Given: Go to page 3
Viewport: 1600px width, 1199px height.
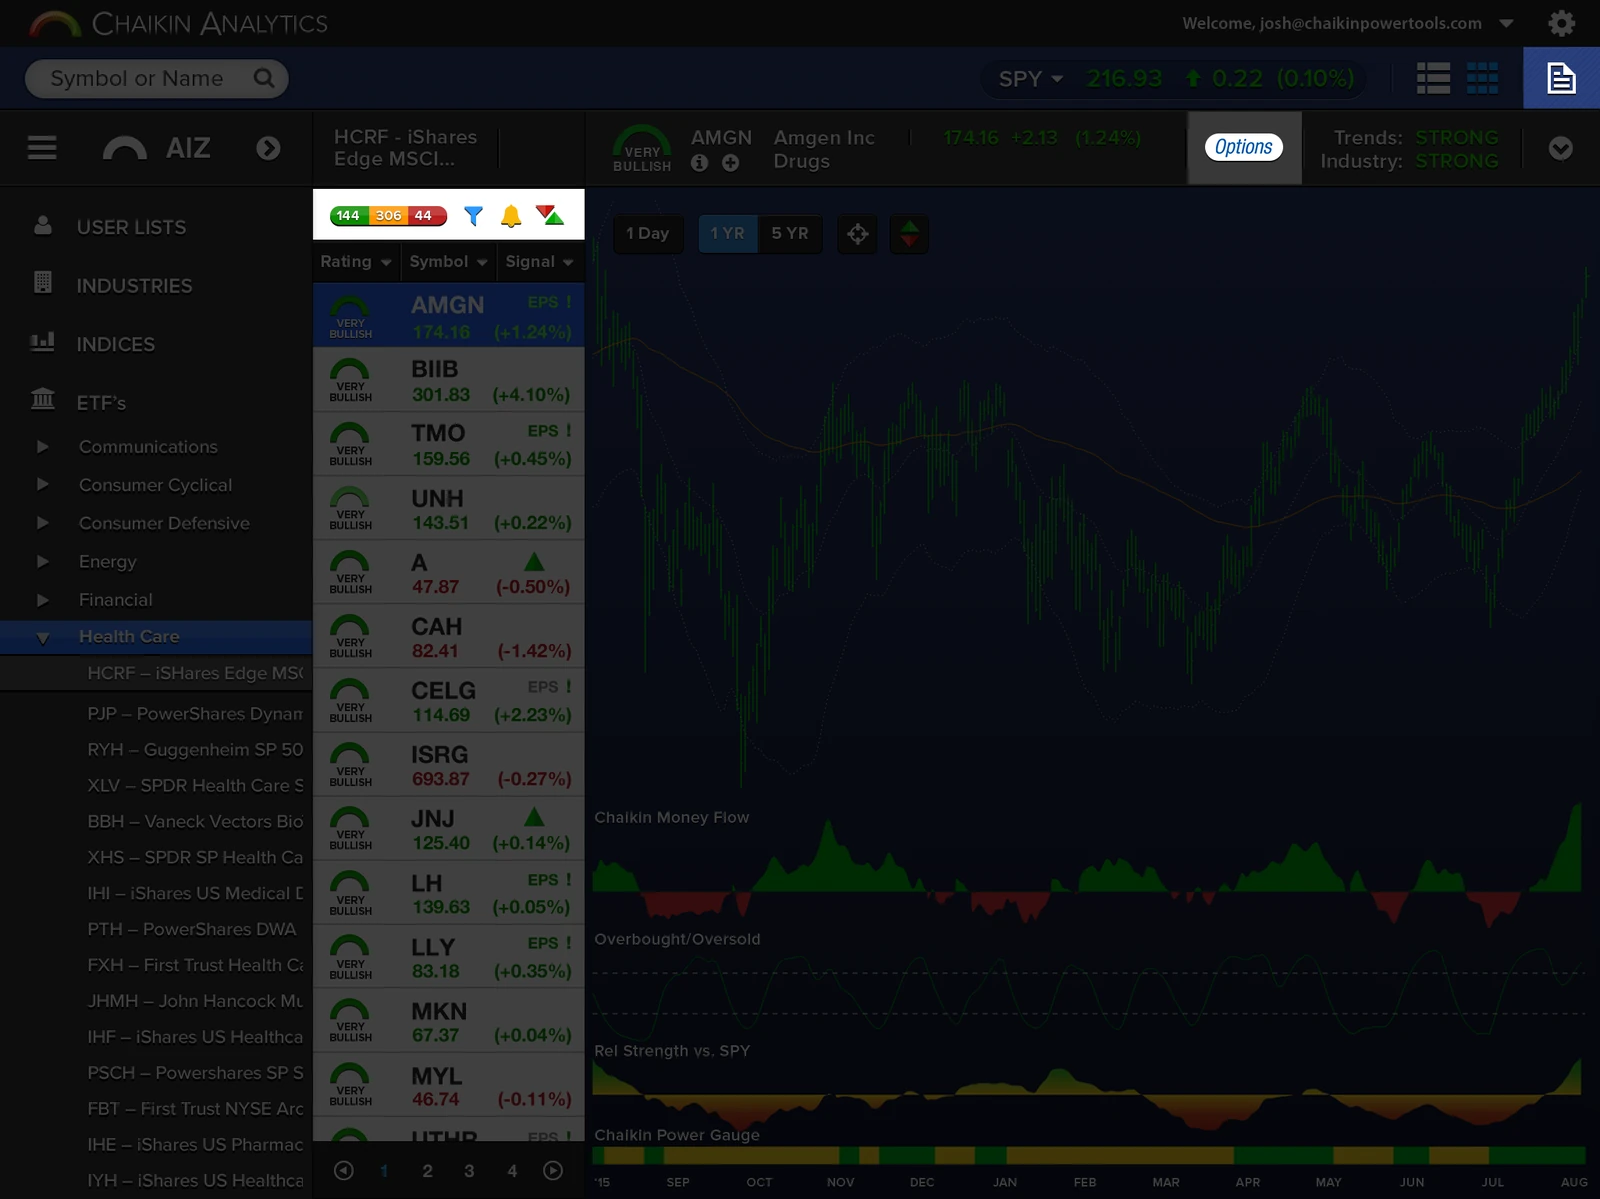Looking at the screenshot, I should [x=469, y=1171].
